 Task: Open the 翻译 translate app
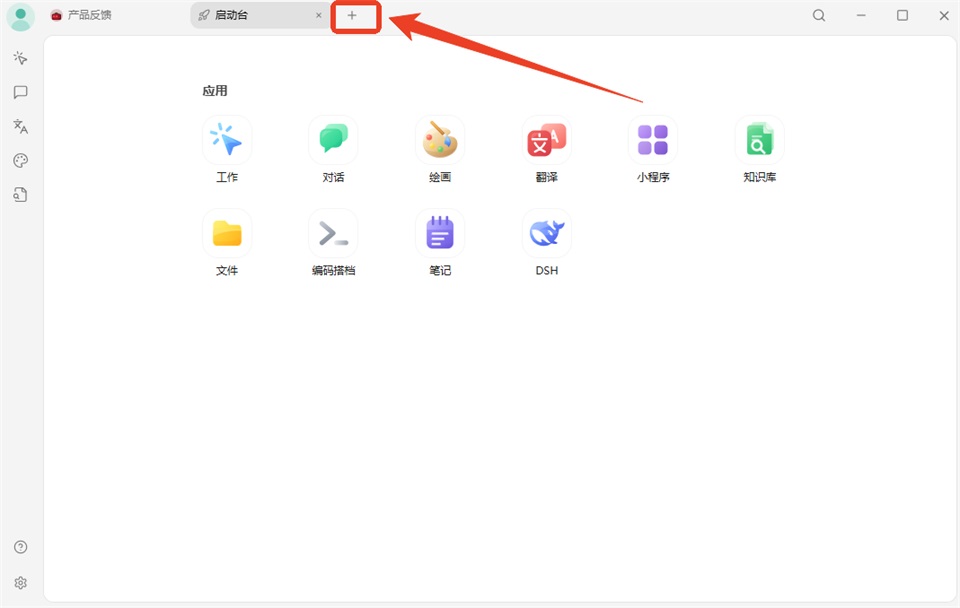point(546,140)
